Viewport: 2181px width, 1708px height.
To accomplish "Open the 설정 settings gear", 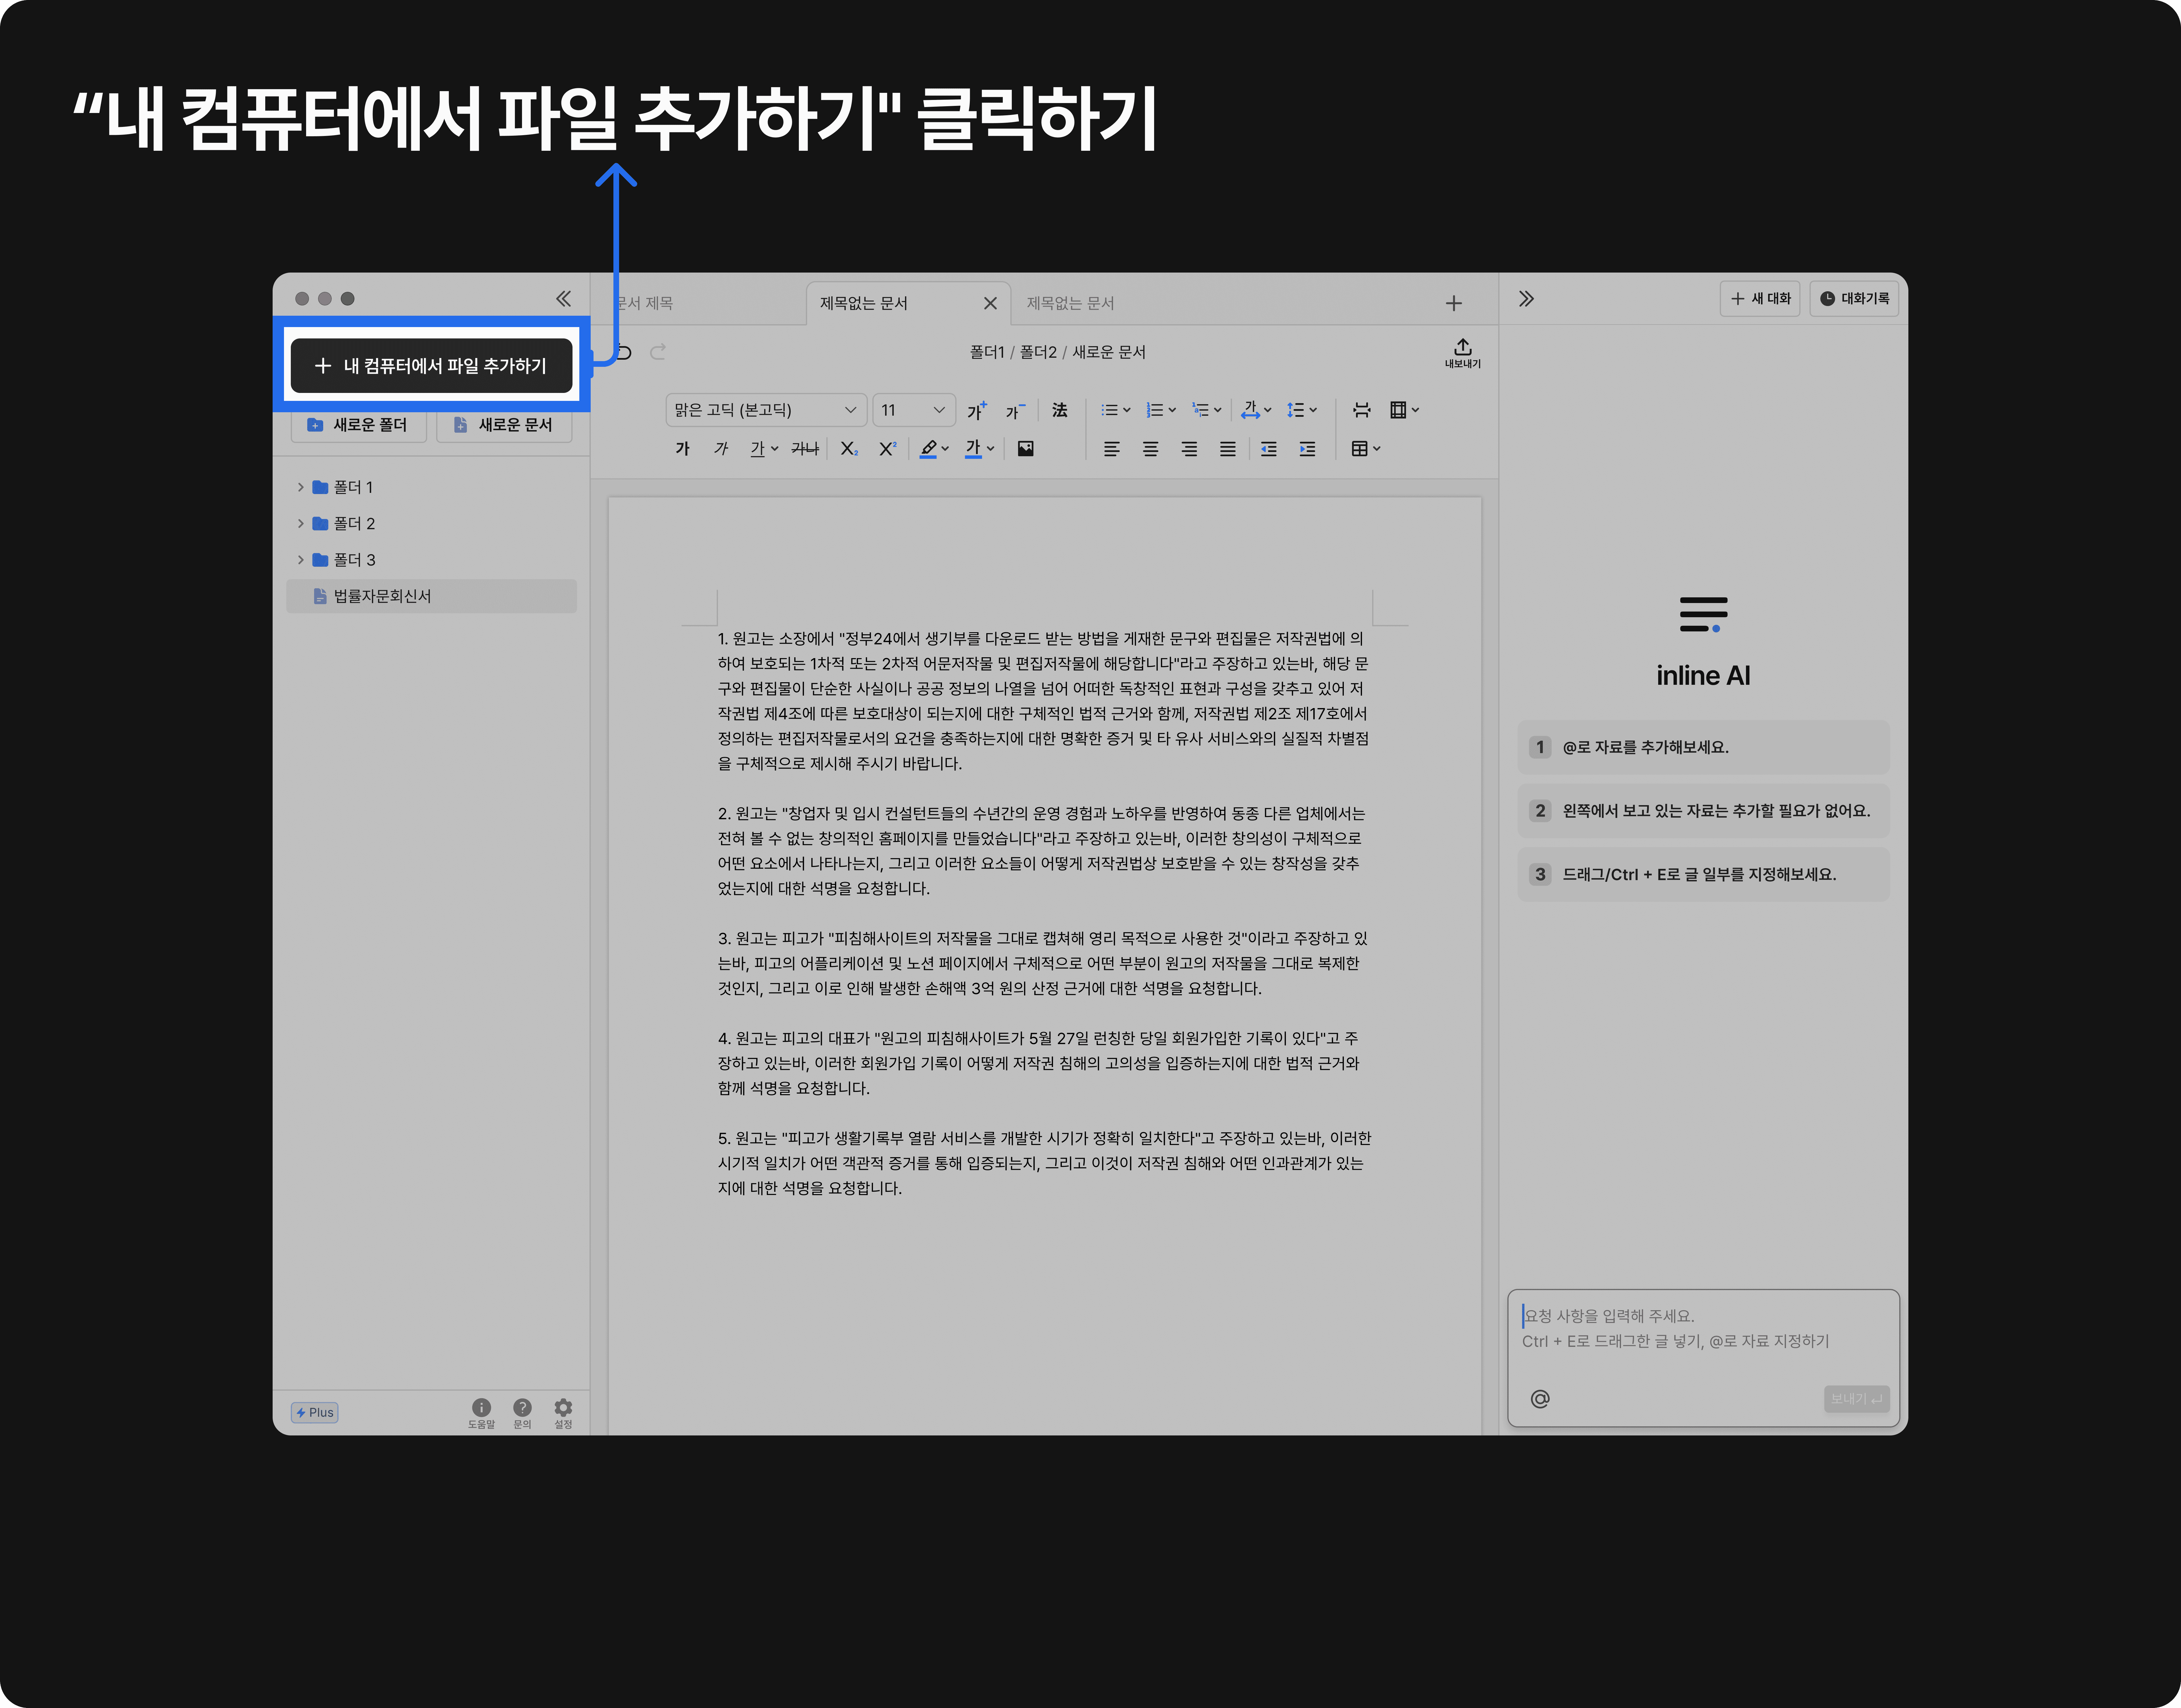I will tap(563, 1413).
